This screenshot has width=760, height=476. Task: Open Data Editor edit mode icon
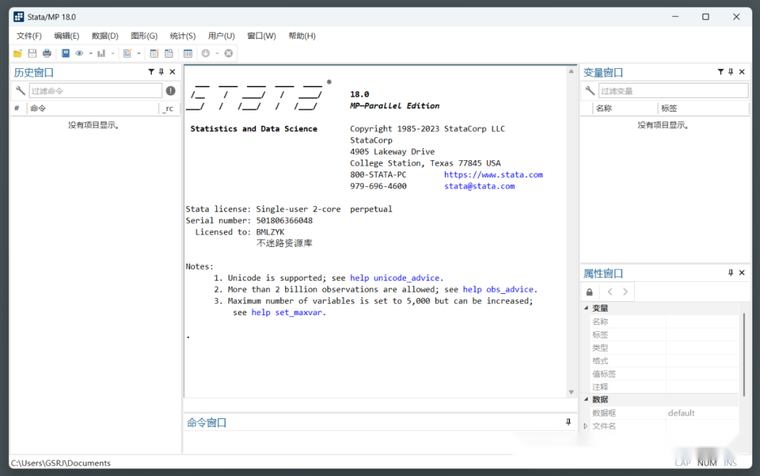tap(154, 53)
